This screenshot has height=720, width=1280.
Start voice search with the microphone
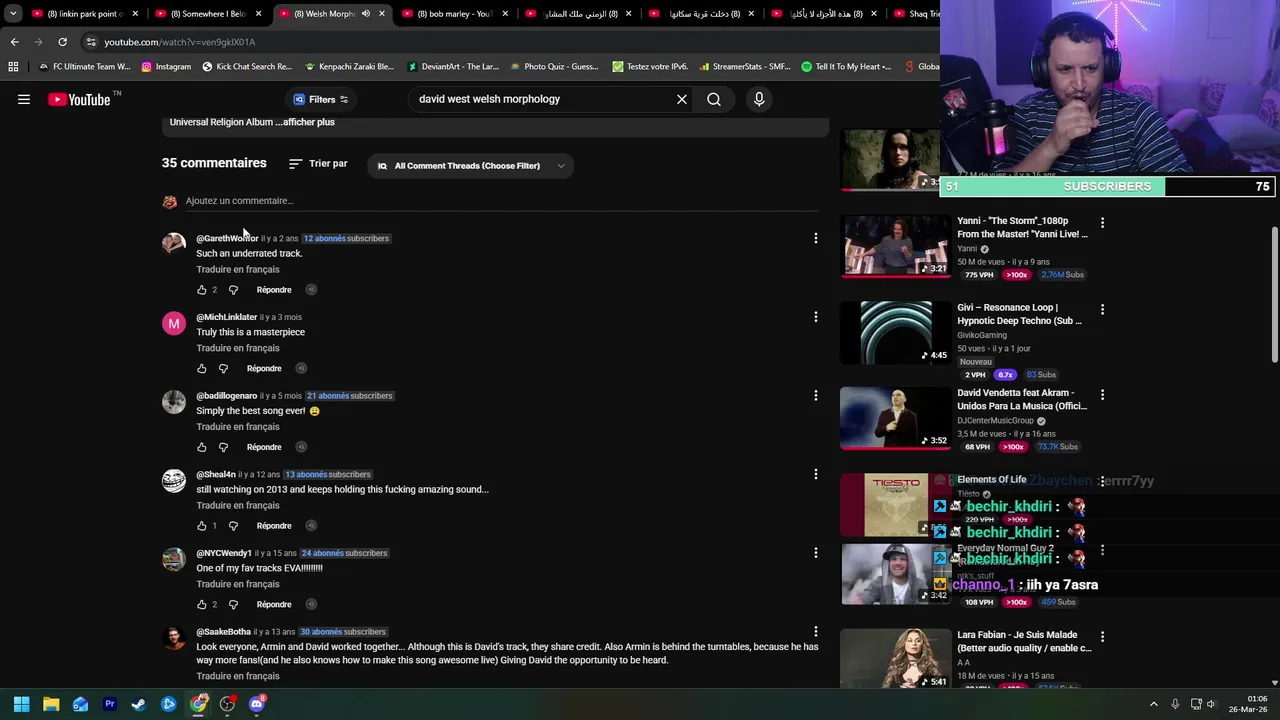click(759, 99)
